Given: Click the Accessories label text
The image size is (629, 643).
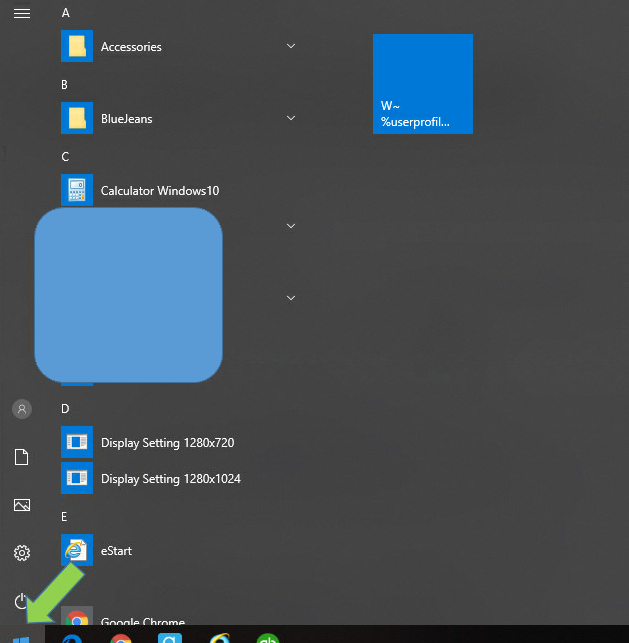Looking at the screenshot, I should point(131,47).
